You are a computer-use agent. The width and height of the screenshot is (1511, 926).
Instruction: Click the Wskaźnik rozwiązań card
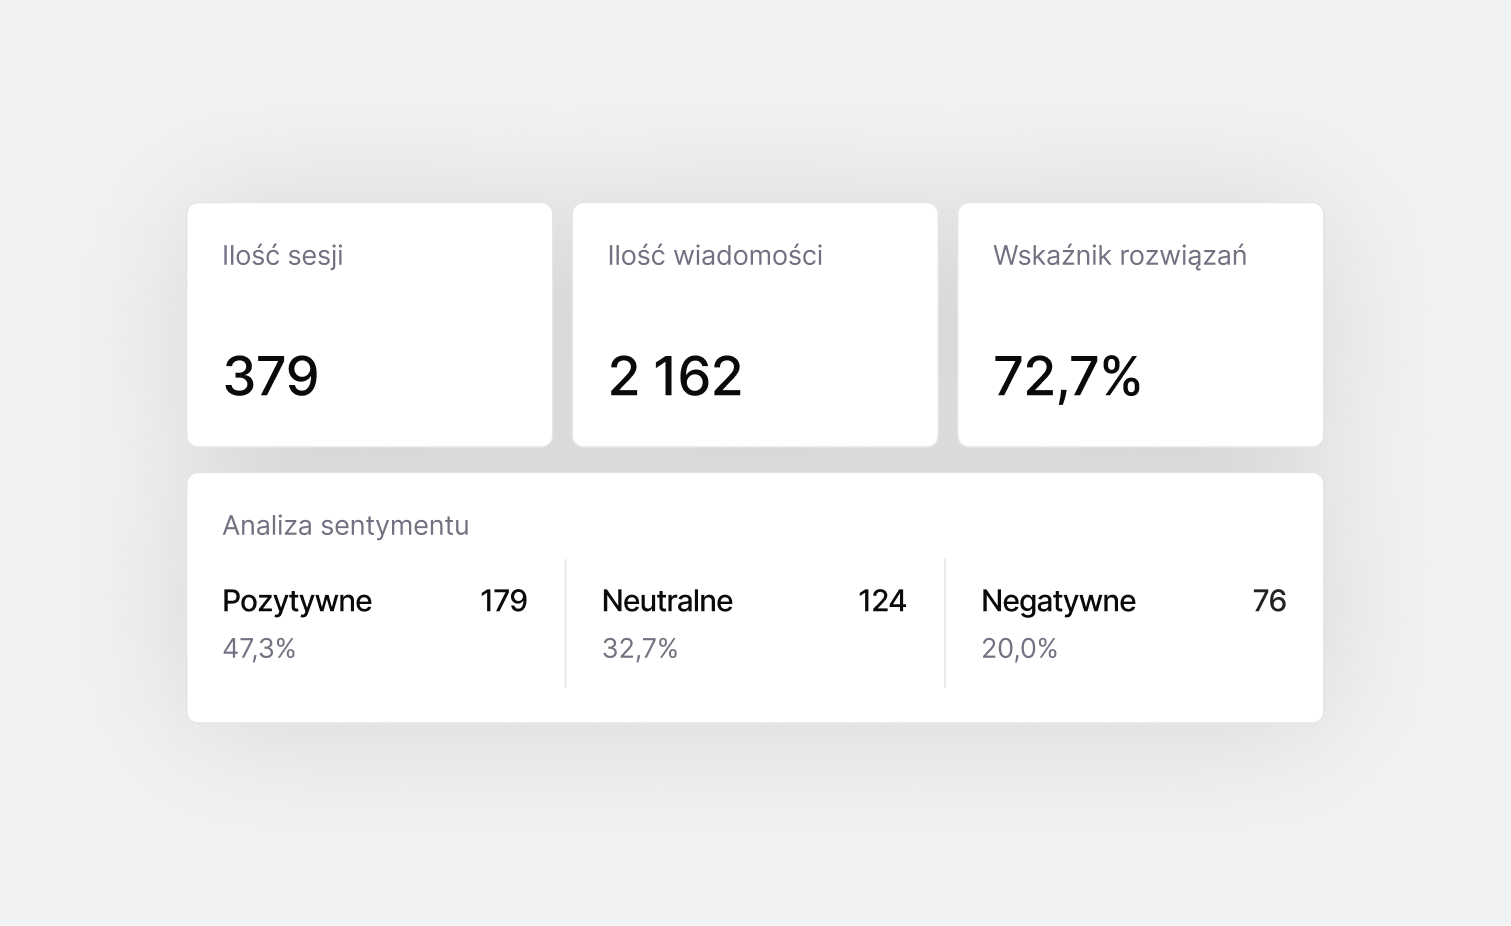pyautogui.click(x=1139, y=324)
